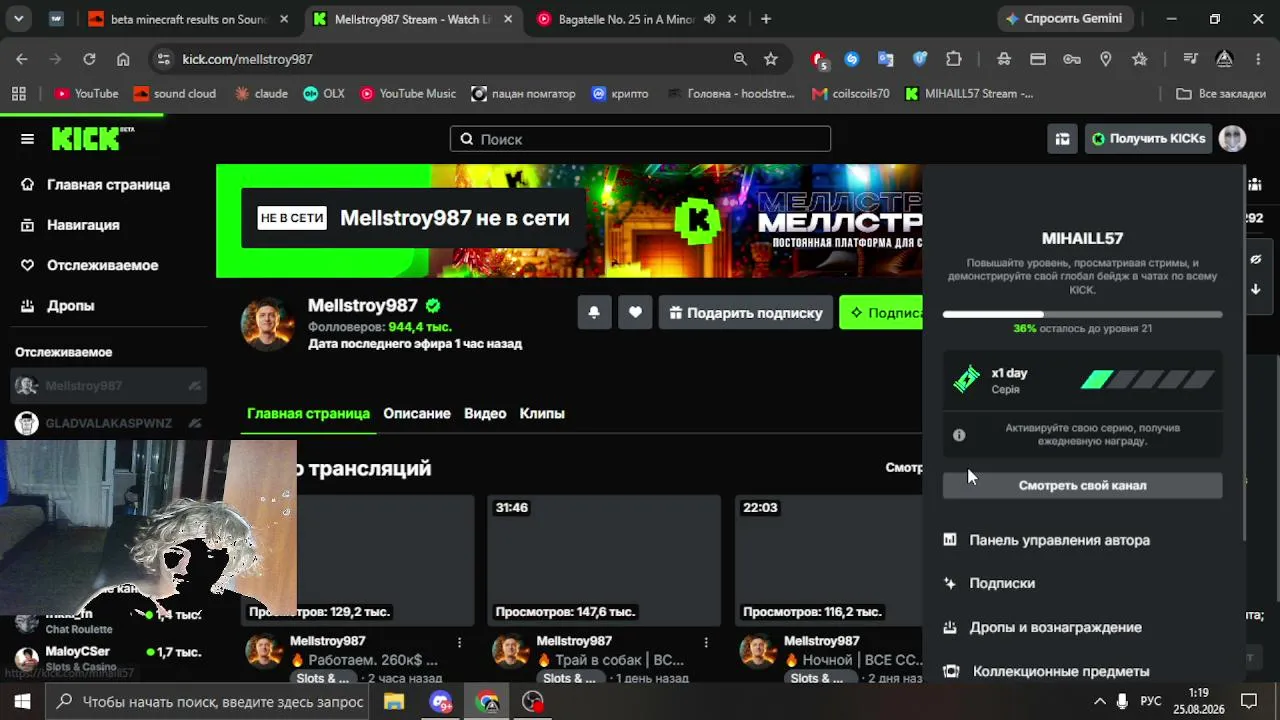Open options menu for the Трай в собак video
The width and height of the screenshot is (1280, 720).
pyautogui.click(x=706, y=642)
